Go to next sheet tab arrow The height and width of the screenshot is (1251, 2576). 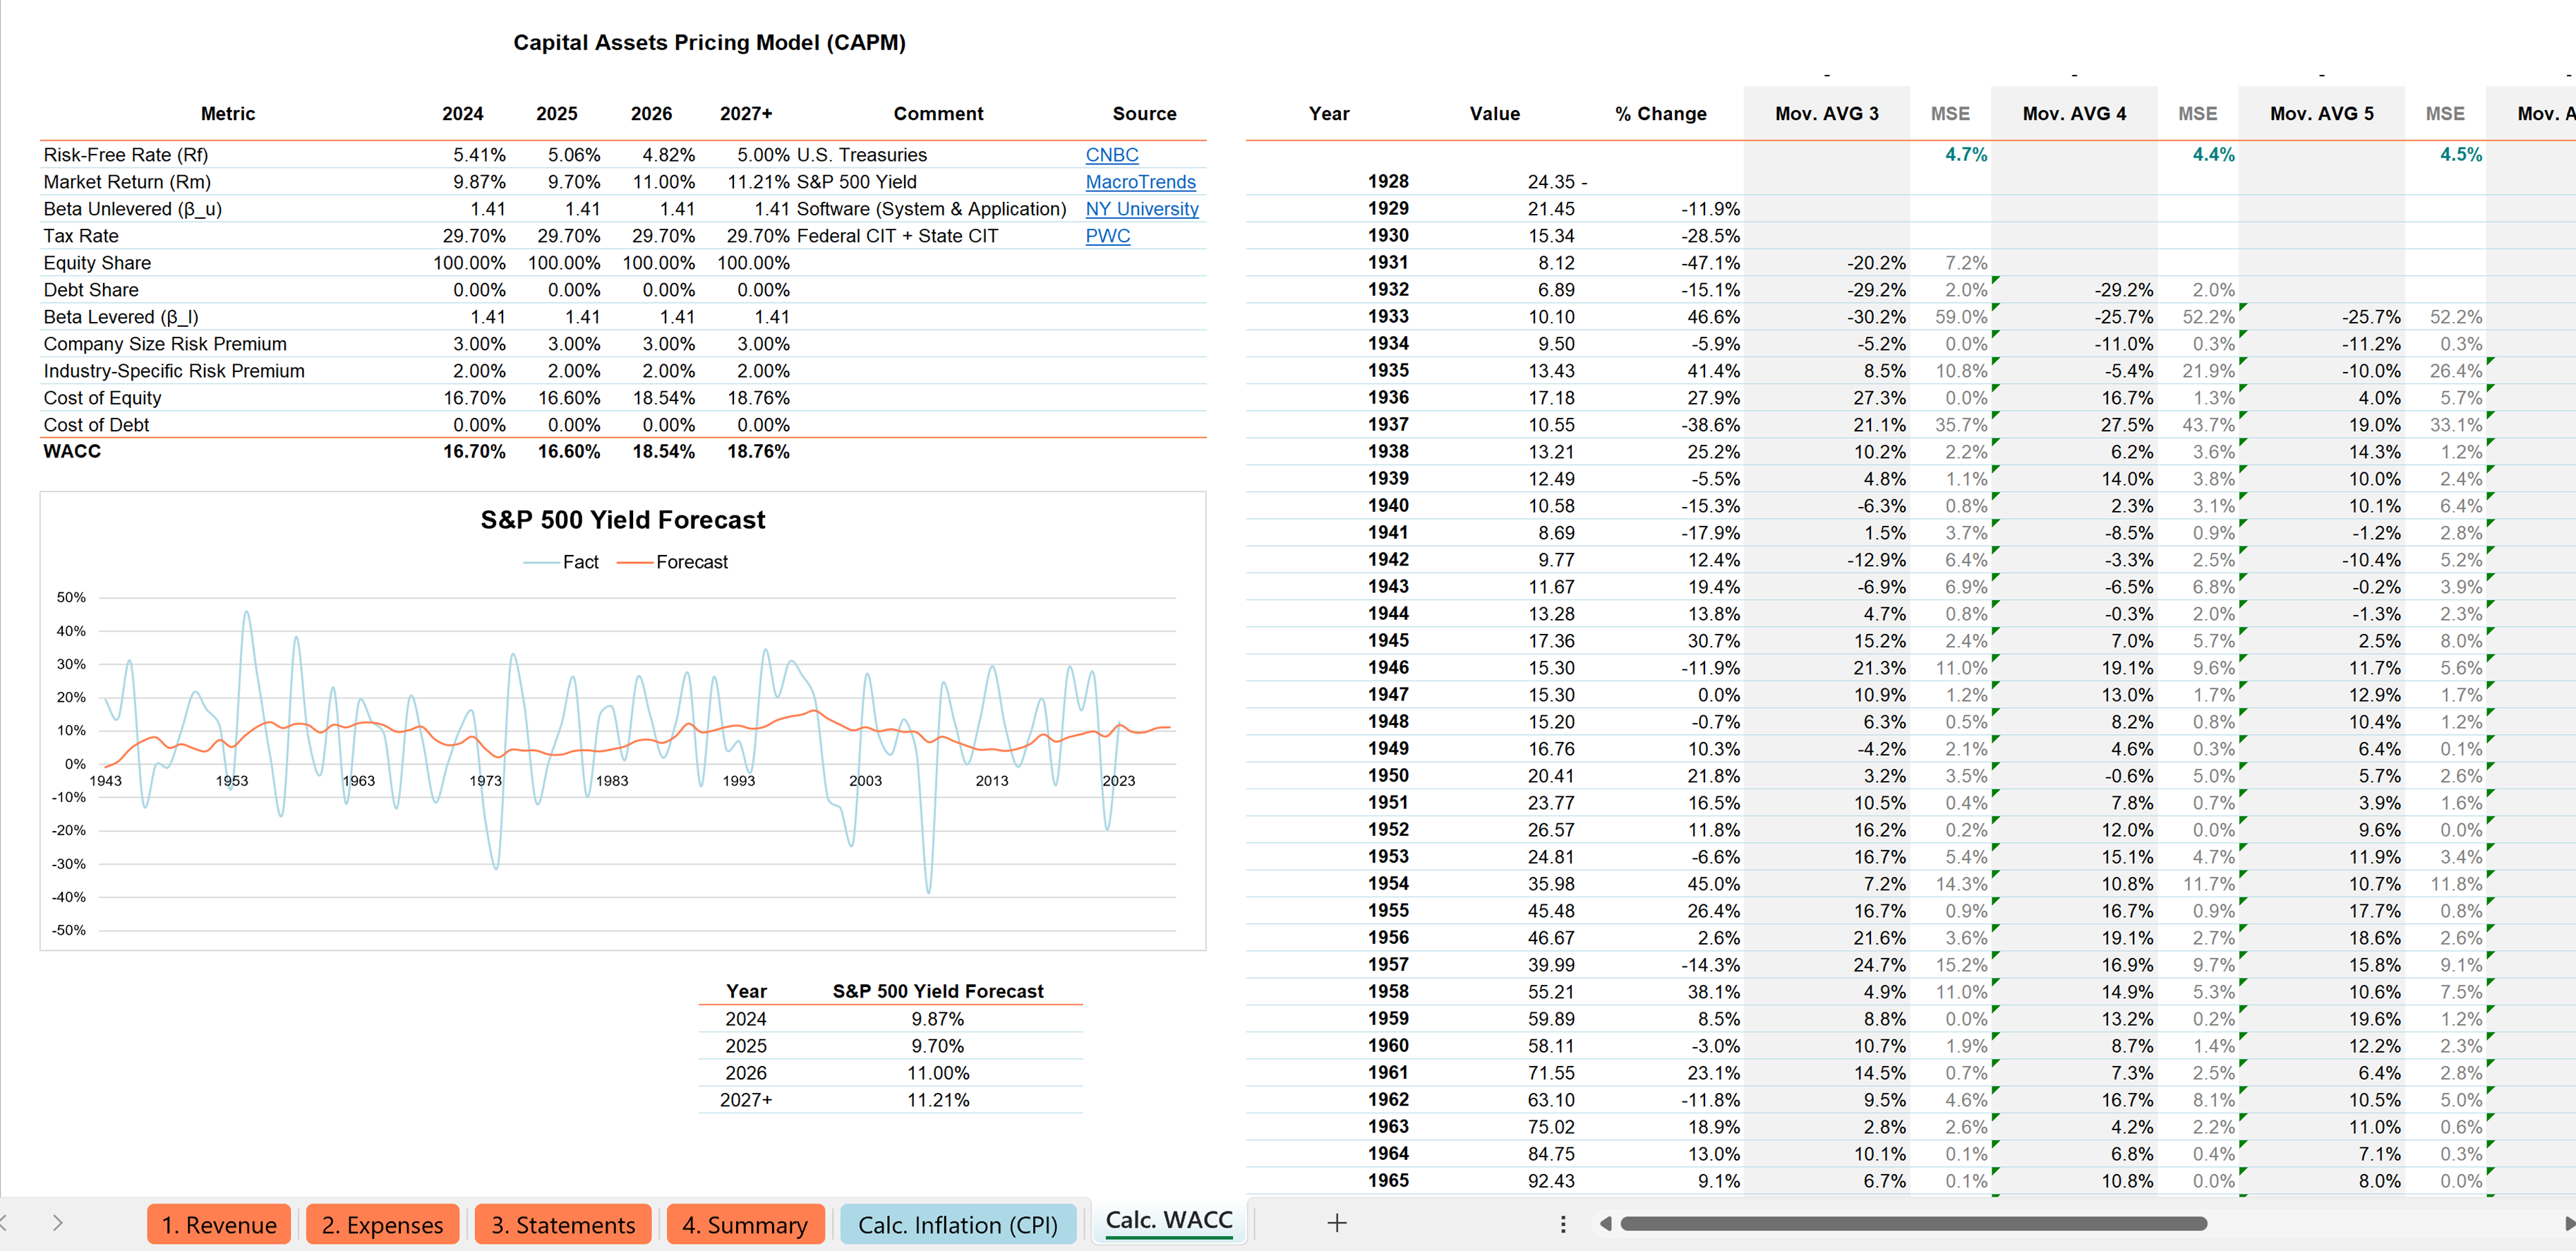tap(57, 1223)
